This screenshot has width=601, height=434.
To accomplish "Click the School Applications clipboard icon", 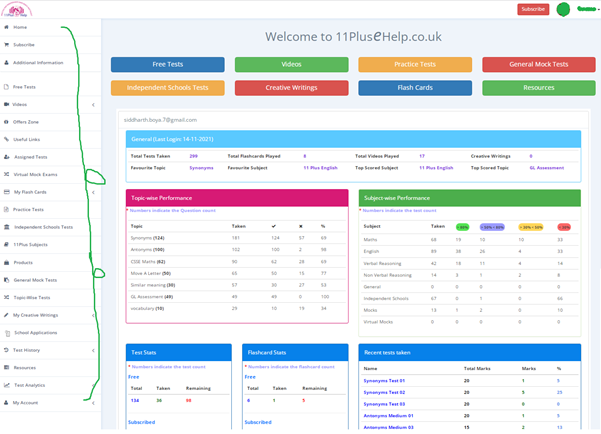I will point(7,333).
